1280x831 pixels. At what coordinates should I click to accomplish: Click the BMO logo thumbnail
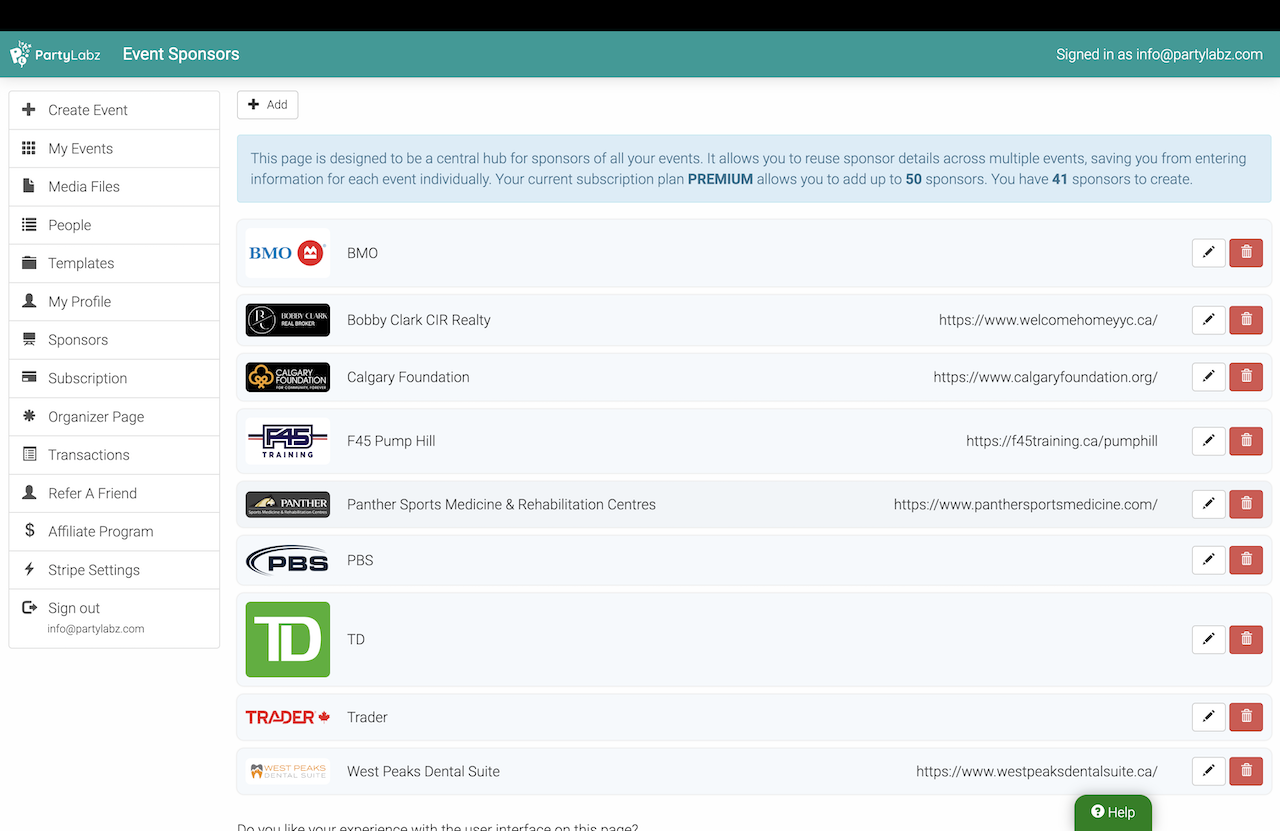pos(288,253)
